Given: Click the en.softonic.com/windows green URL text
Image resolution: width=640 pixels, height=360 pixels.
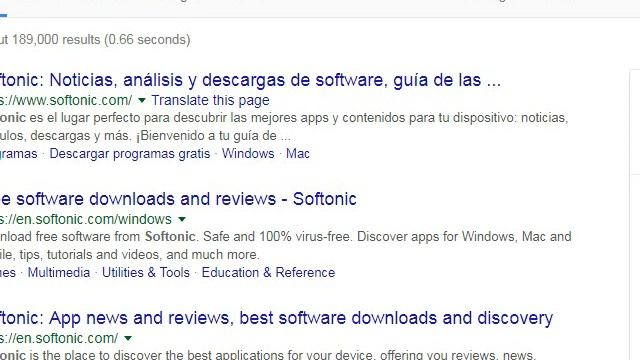Looking at the screenshot, I should [x=86, y=220].
